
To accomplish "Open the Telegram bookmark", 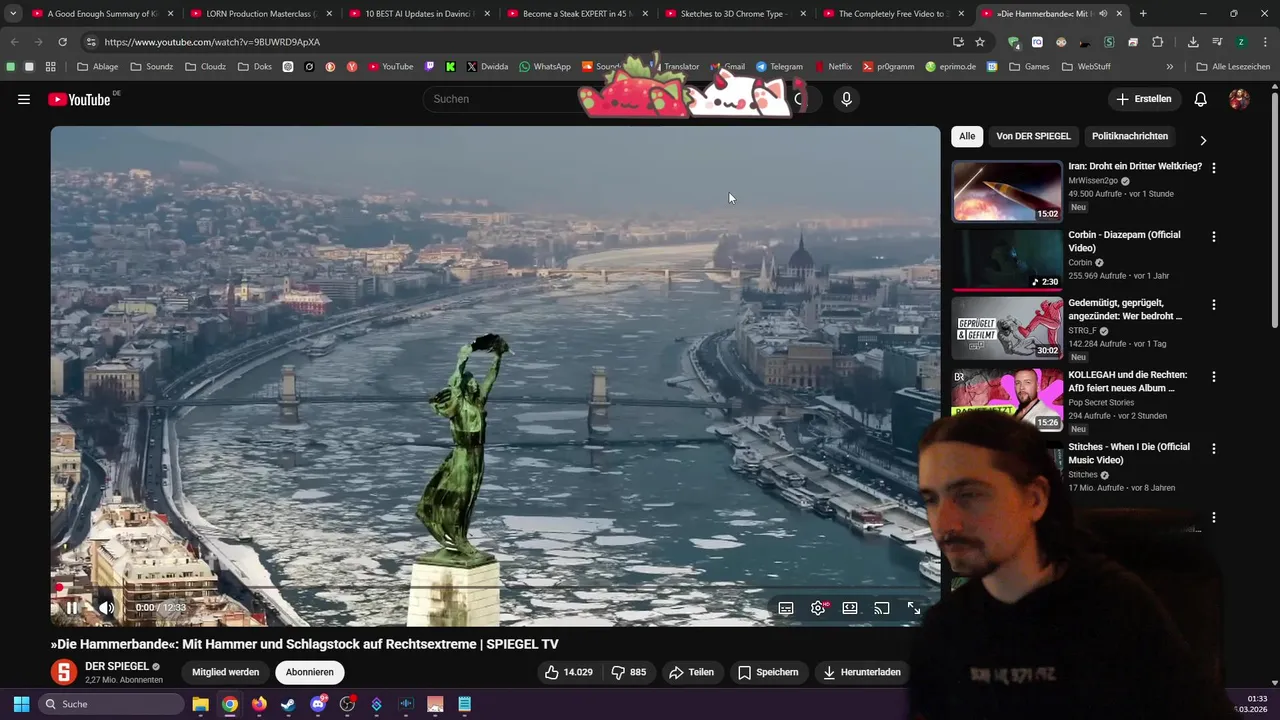I will coord(779,67).
